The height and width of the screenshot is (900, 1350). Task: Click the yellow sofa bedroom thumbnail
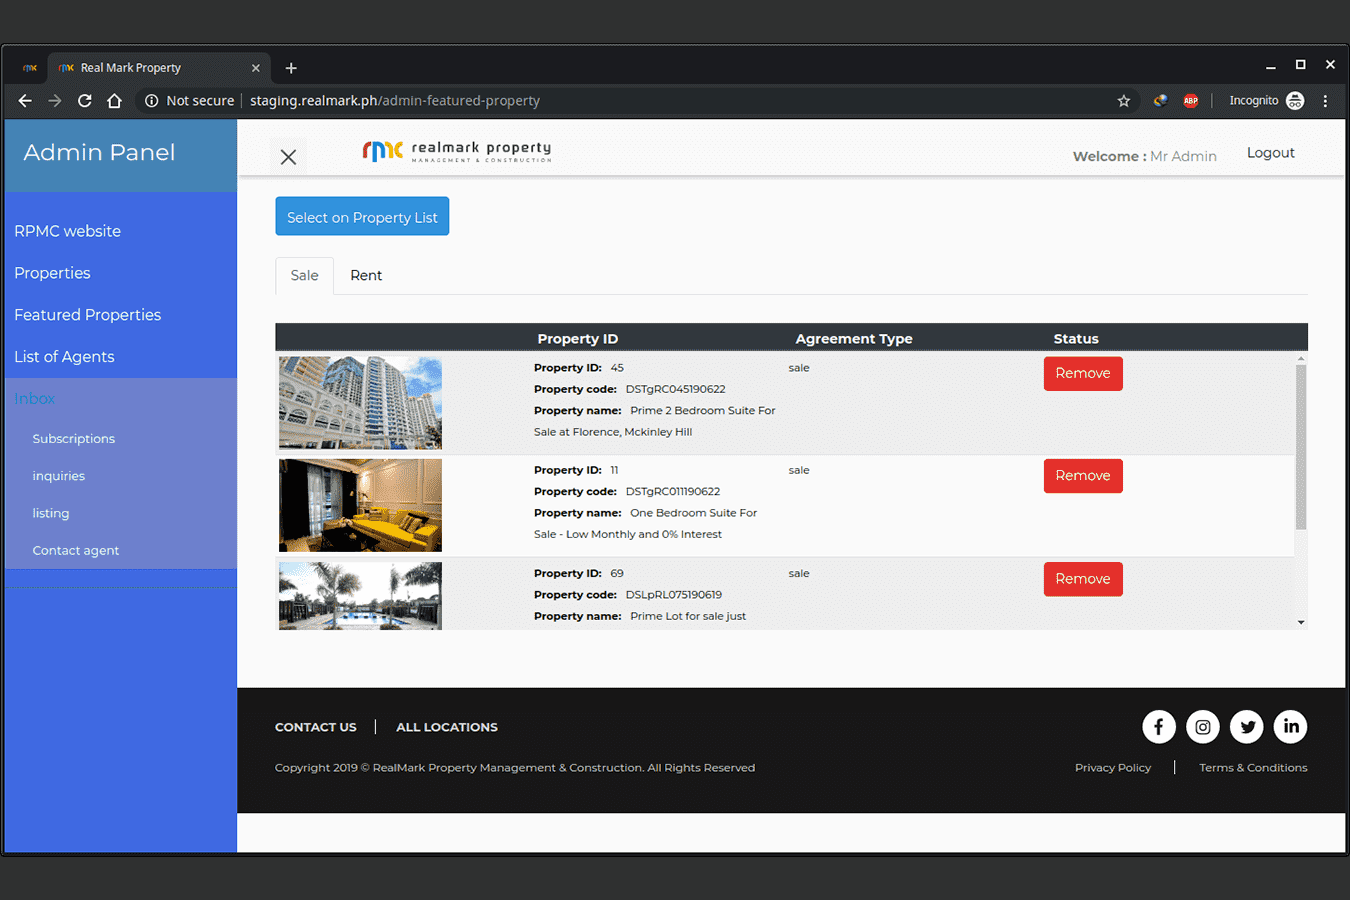pos(360,505)
